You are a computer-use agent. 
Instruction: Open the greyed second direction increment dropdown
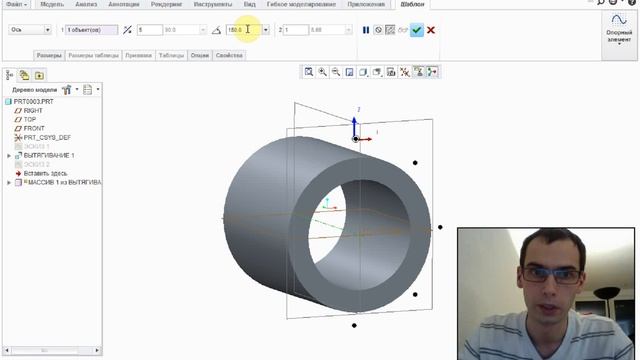point(348,30)
